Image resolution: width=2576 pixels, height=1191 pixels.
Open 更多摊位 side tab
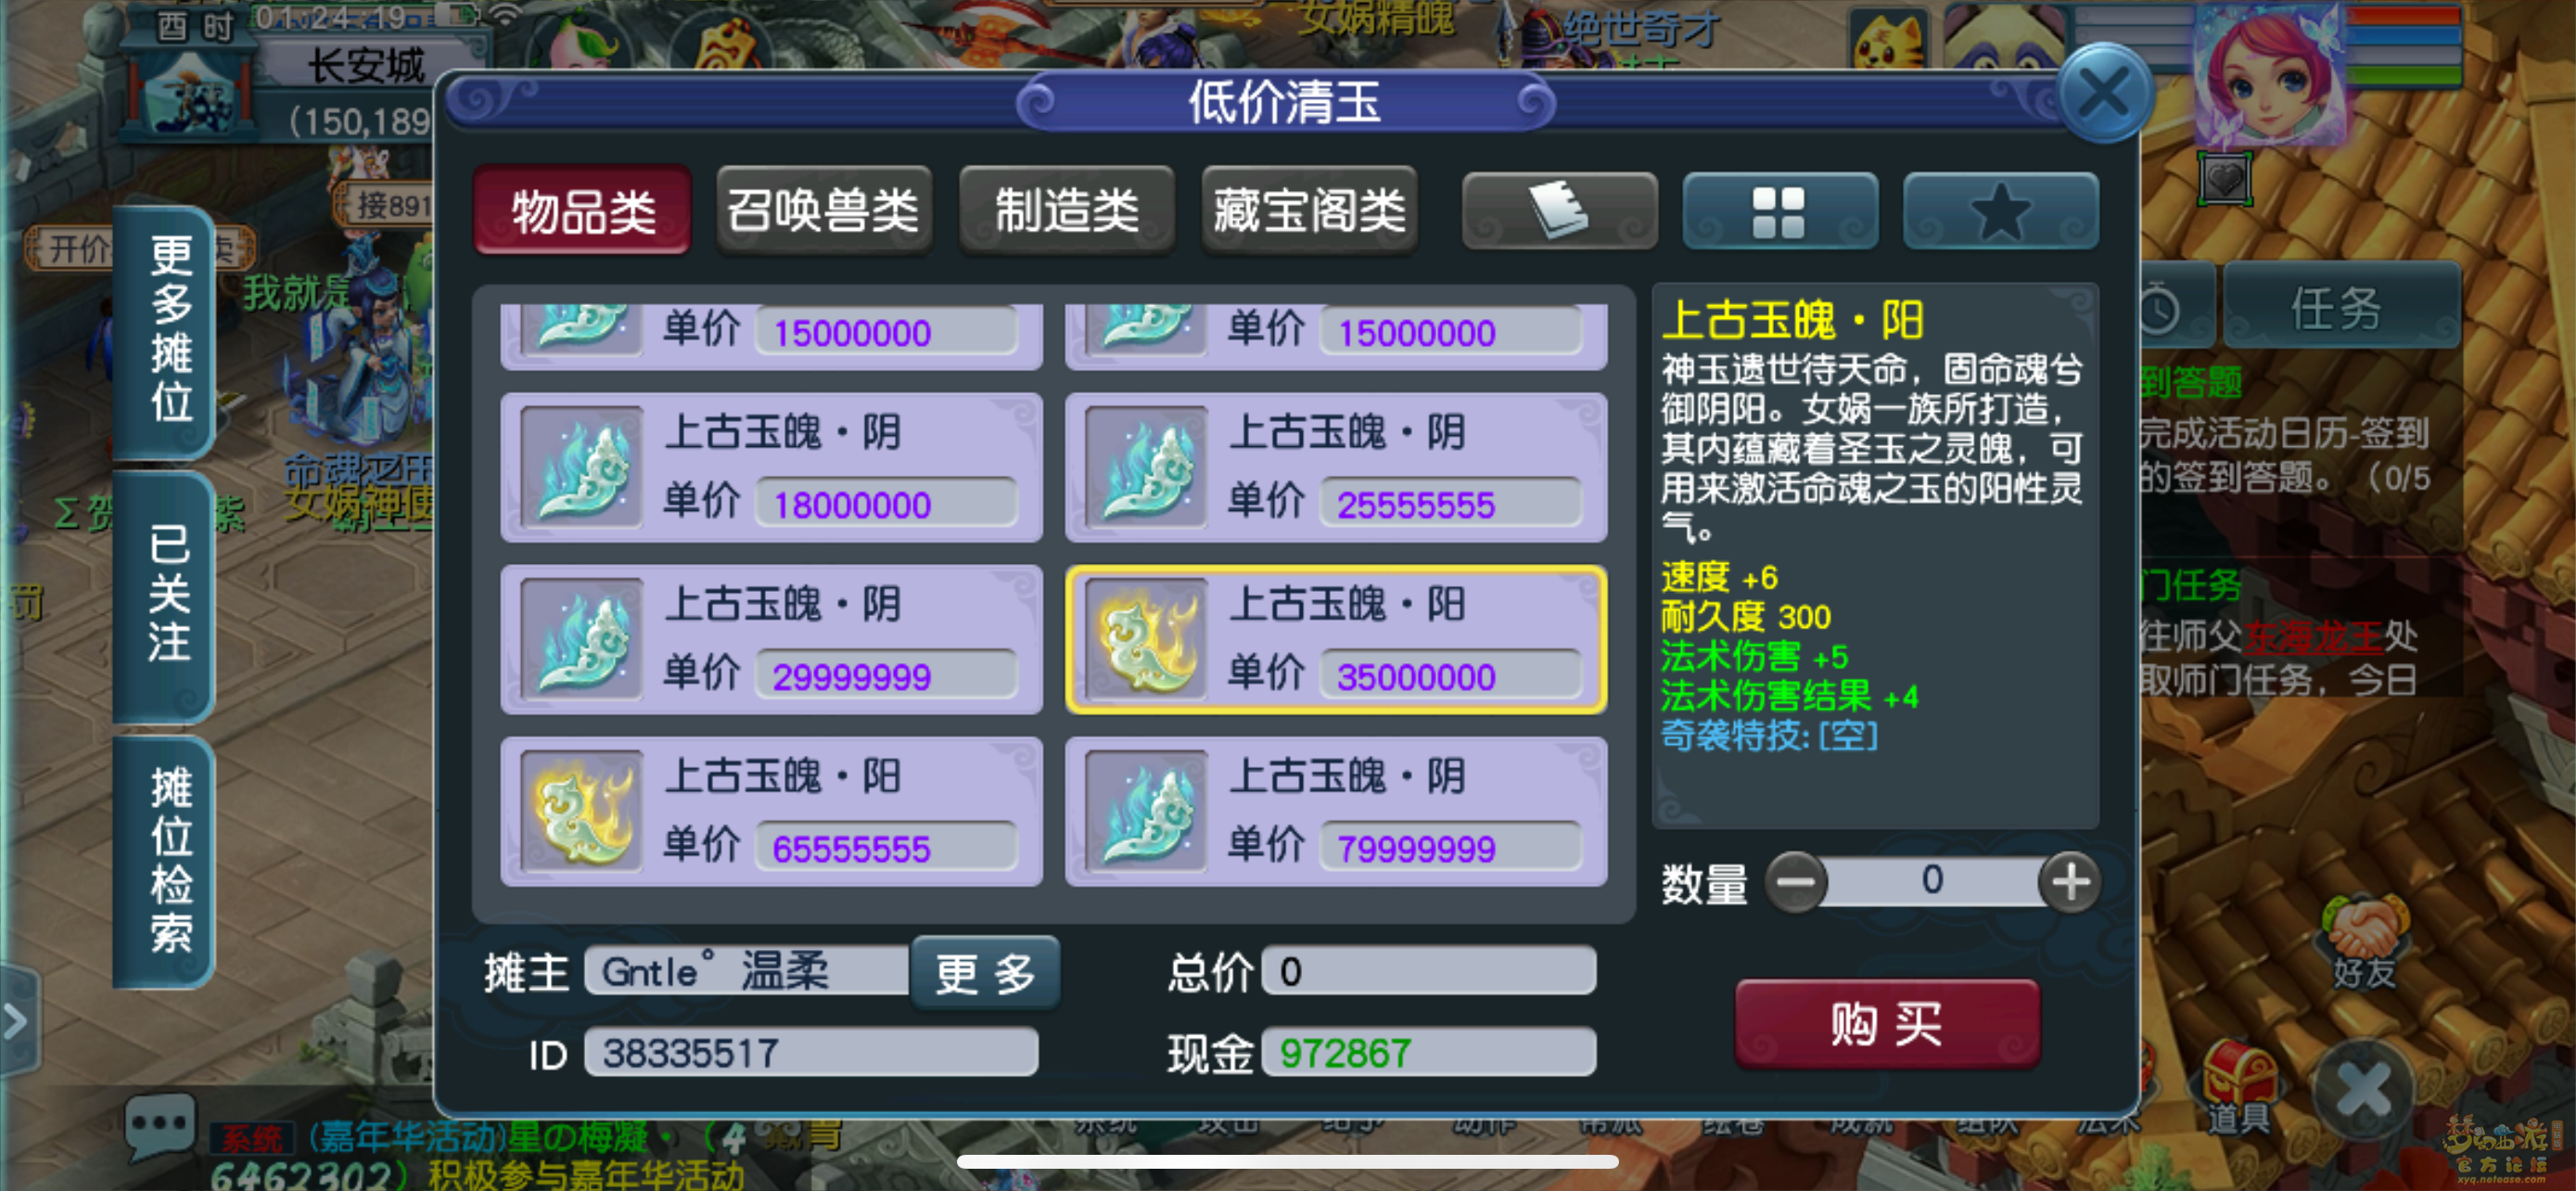167,331
